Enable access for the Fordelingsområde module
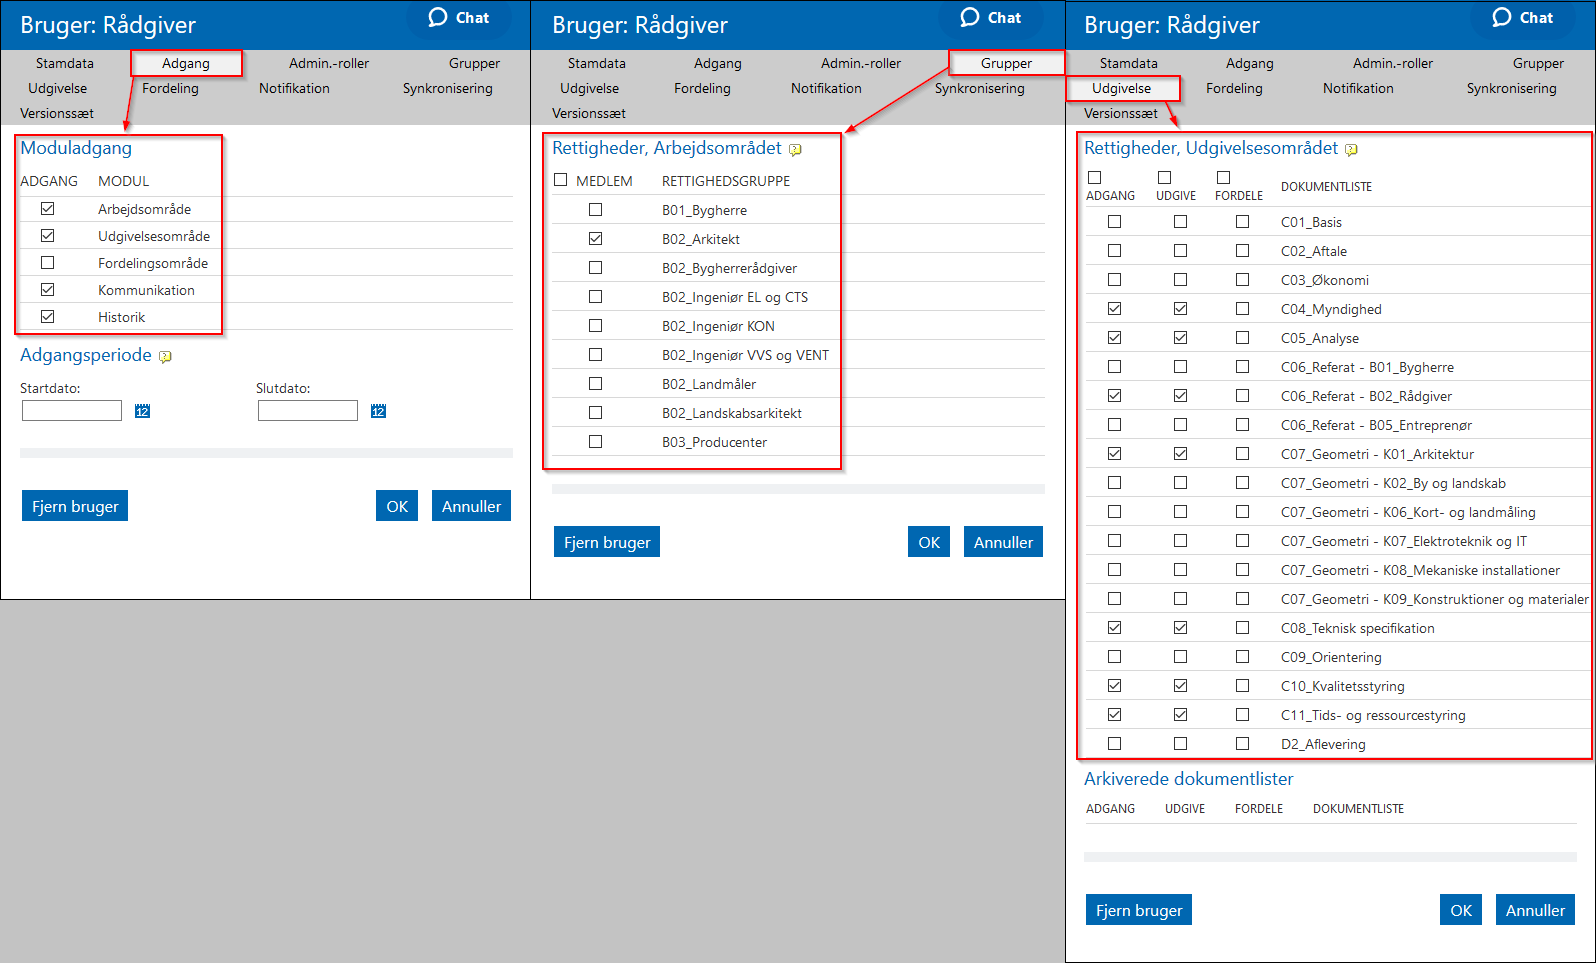The width and height of the screenshot is (1596, 963). pyautogui.click(x=48, y=263)
